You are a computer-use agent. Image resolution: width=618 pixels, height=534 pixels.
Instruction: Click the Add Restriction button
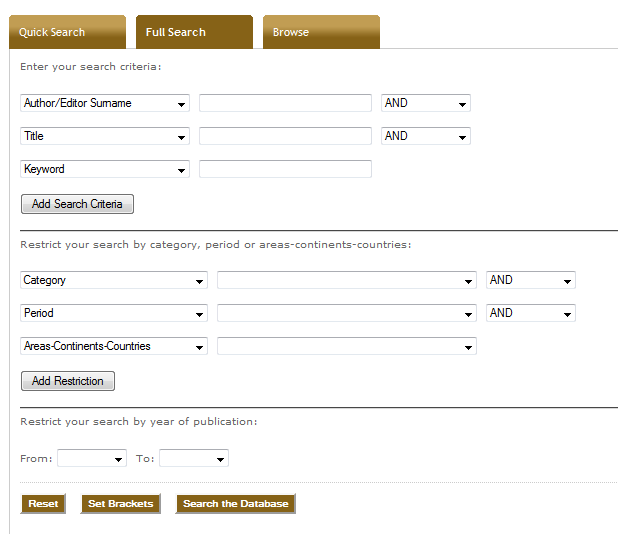(x=68, y=381)
